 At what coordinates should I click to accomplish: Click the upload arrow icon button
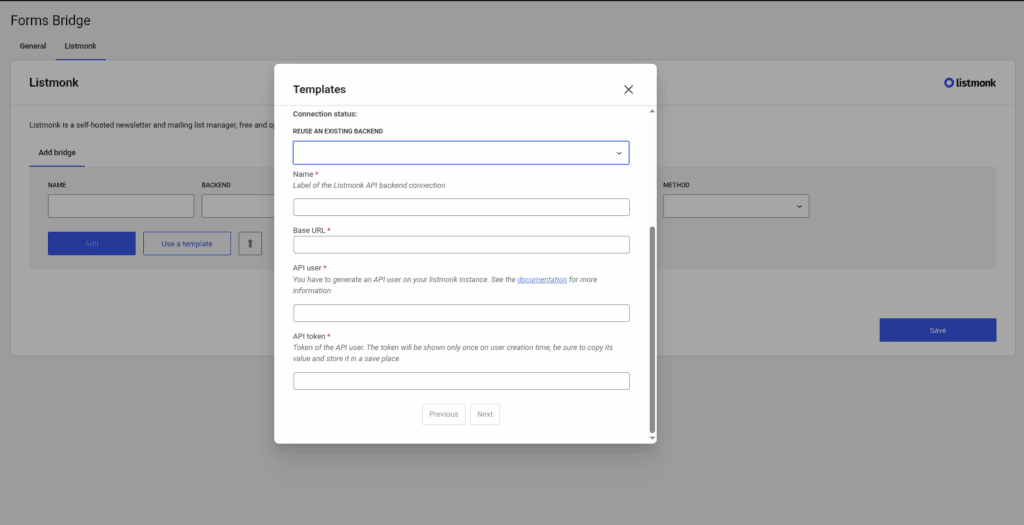tap(250, 244)
